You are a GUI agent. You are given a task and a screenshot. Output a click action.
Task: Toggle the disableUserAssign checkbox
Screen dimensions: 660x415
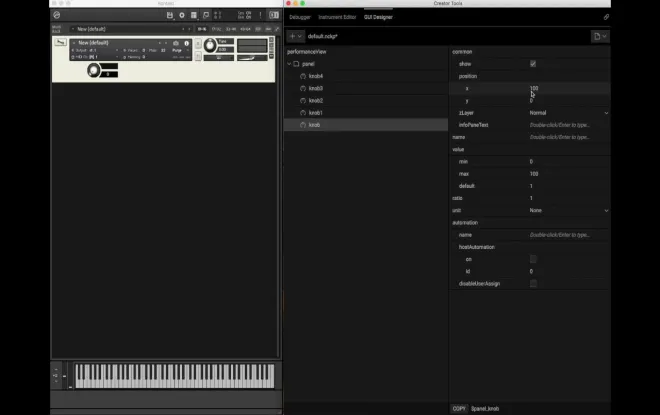tap(533, 284)
